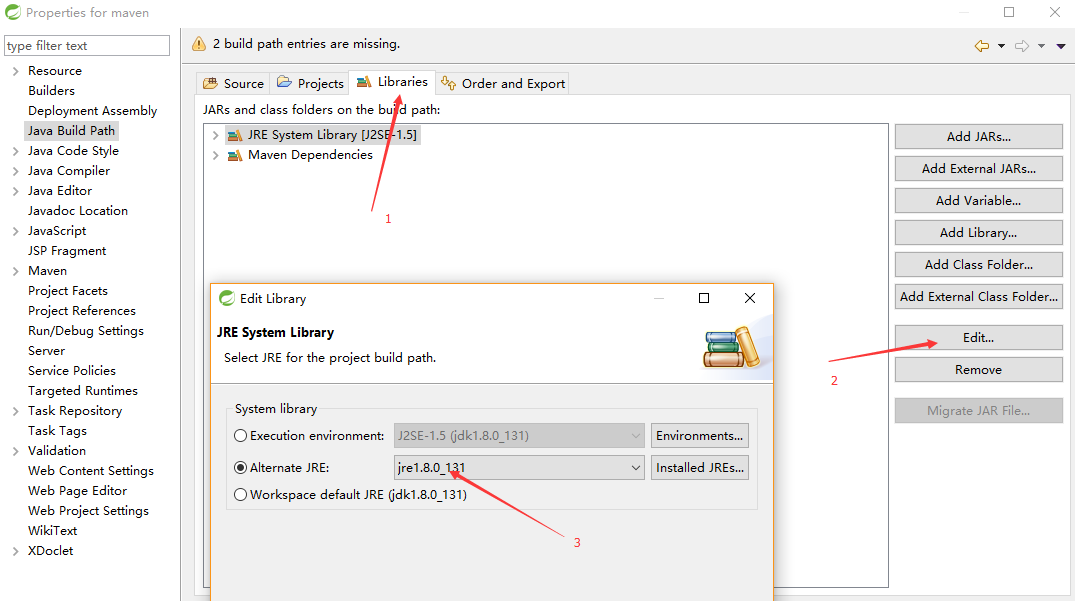Focus the type filter text field
1075x601 pixels.
(87, 46)
